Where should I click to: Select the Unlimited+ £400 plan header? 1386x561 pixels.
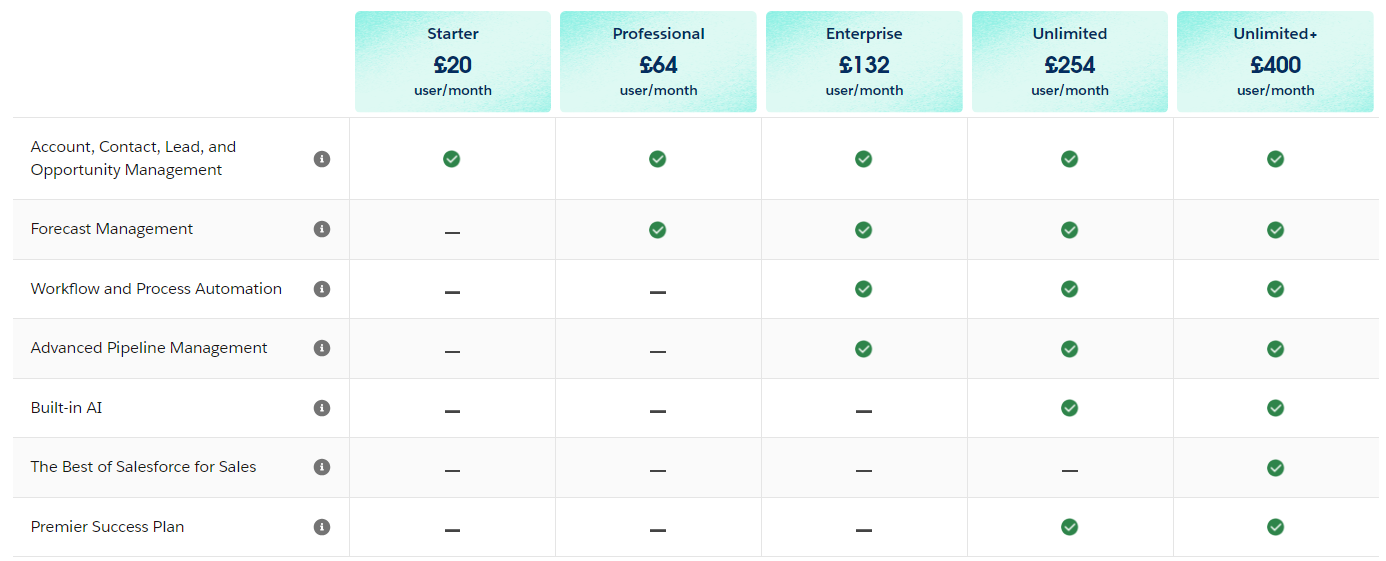pyautogui.click(x=1275, y=62)
